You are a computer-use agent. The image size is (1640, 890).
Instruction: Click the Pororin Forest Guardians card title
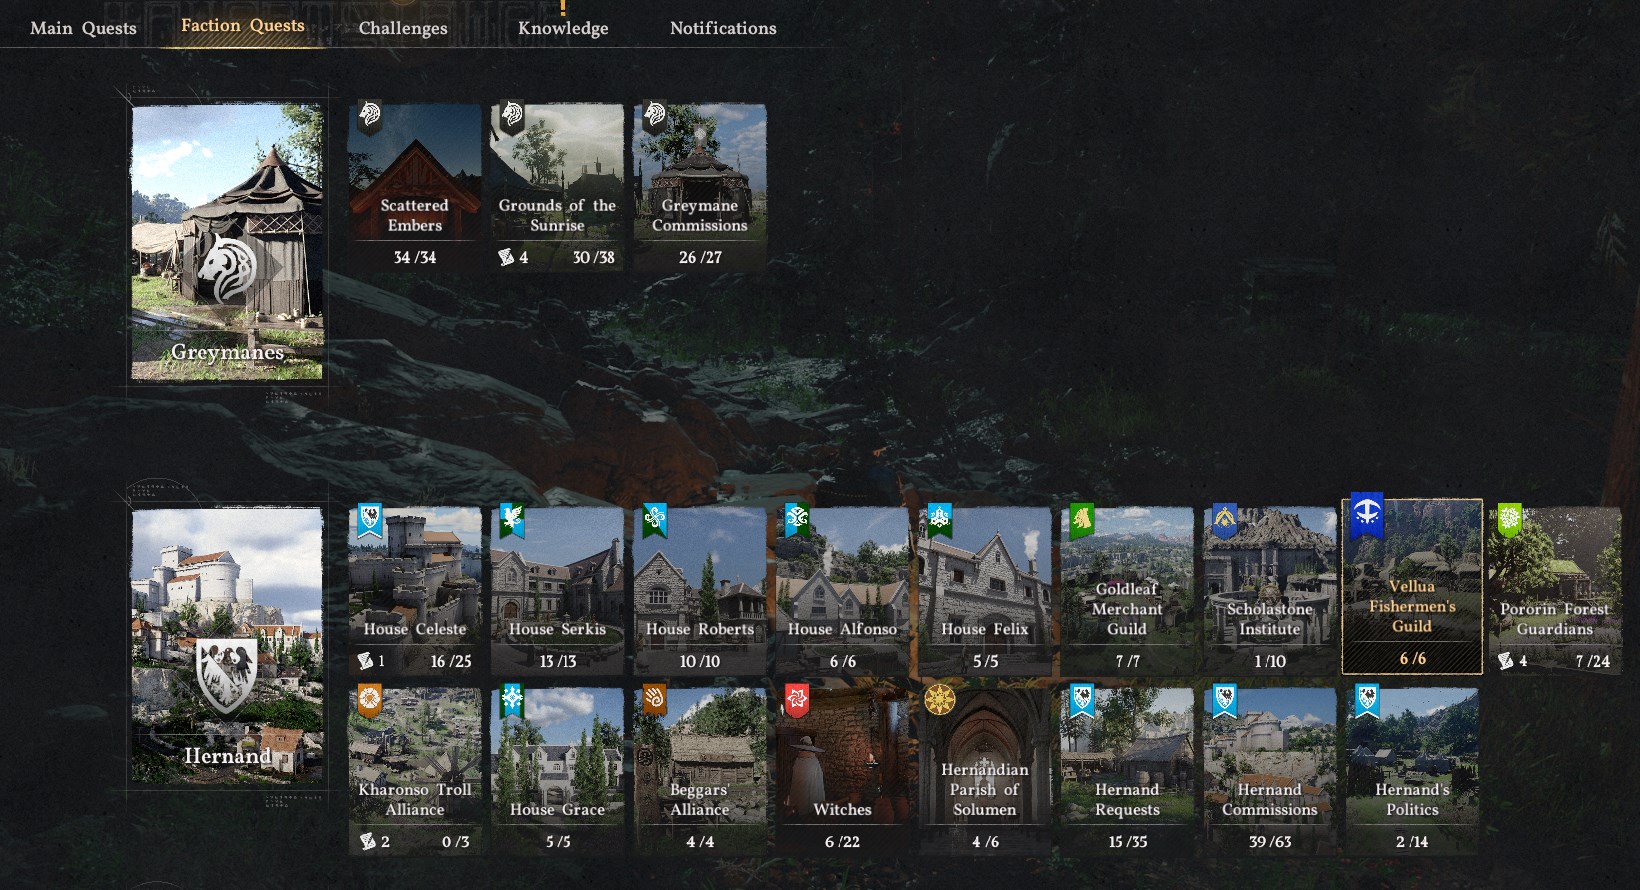(x=1555, y=619)
